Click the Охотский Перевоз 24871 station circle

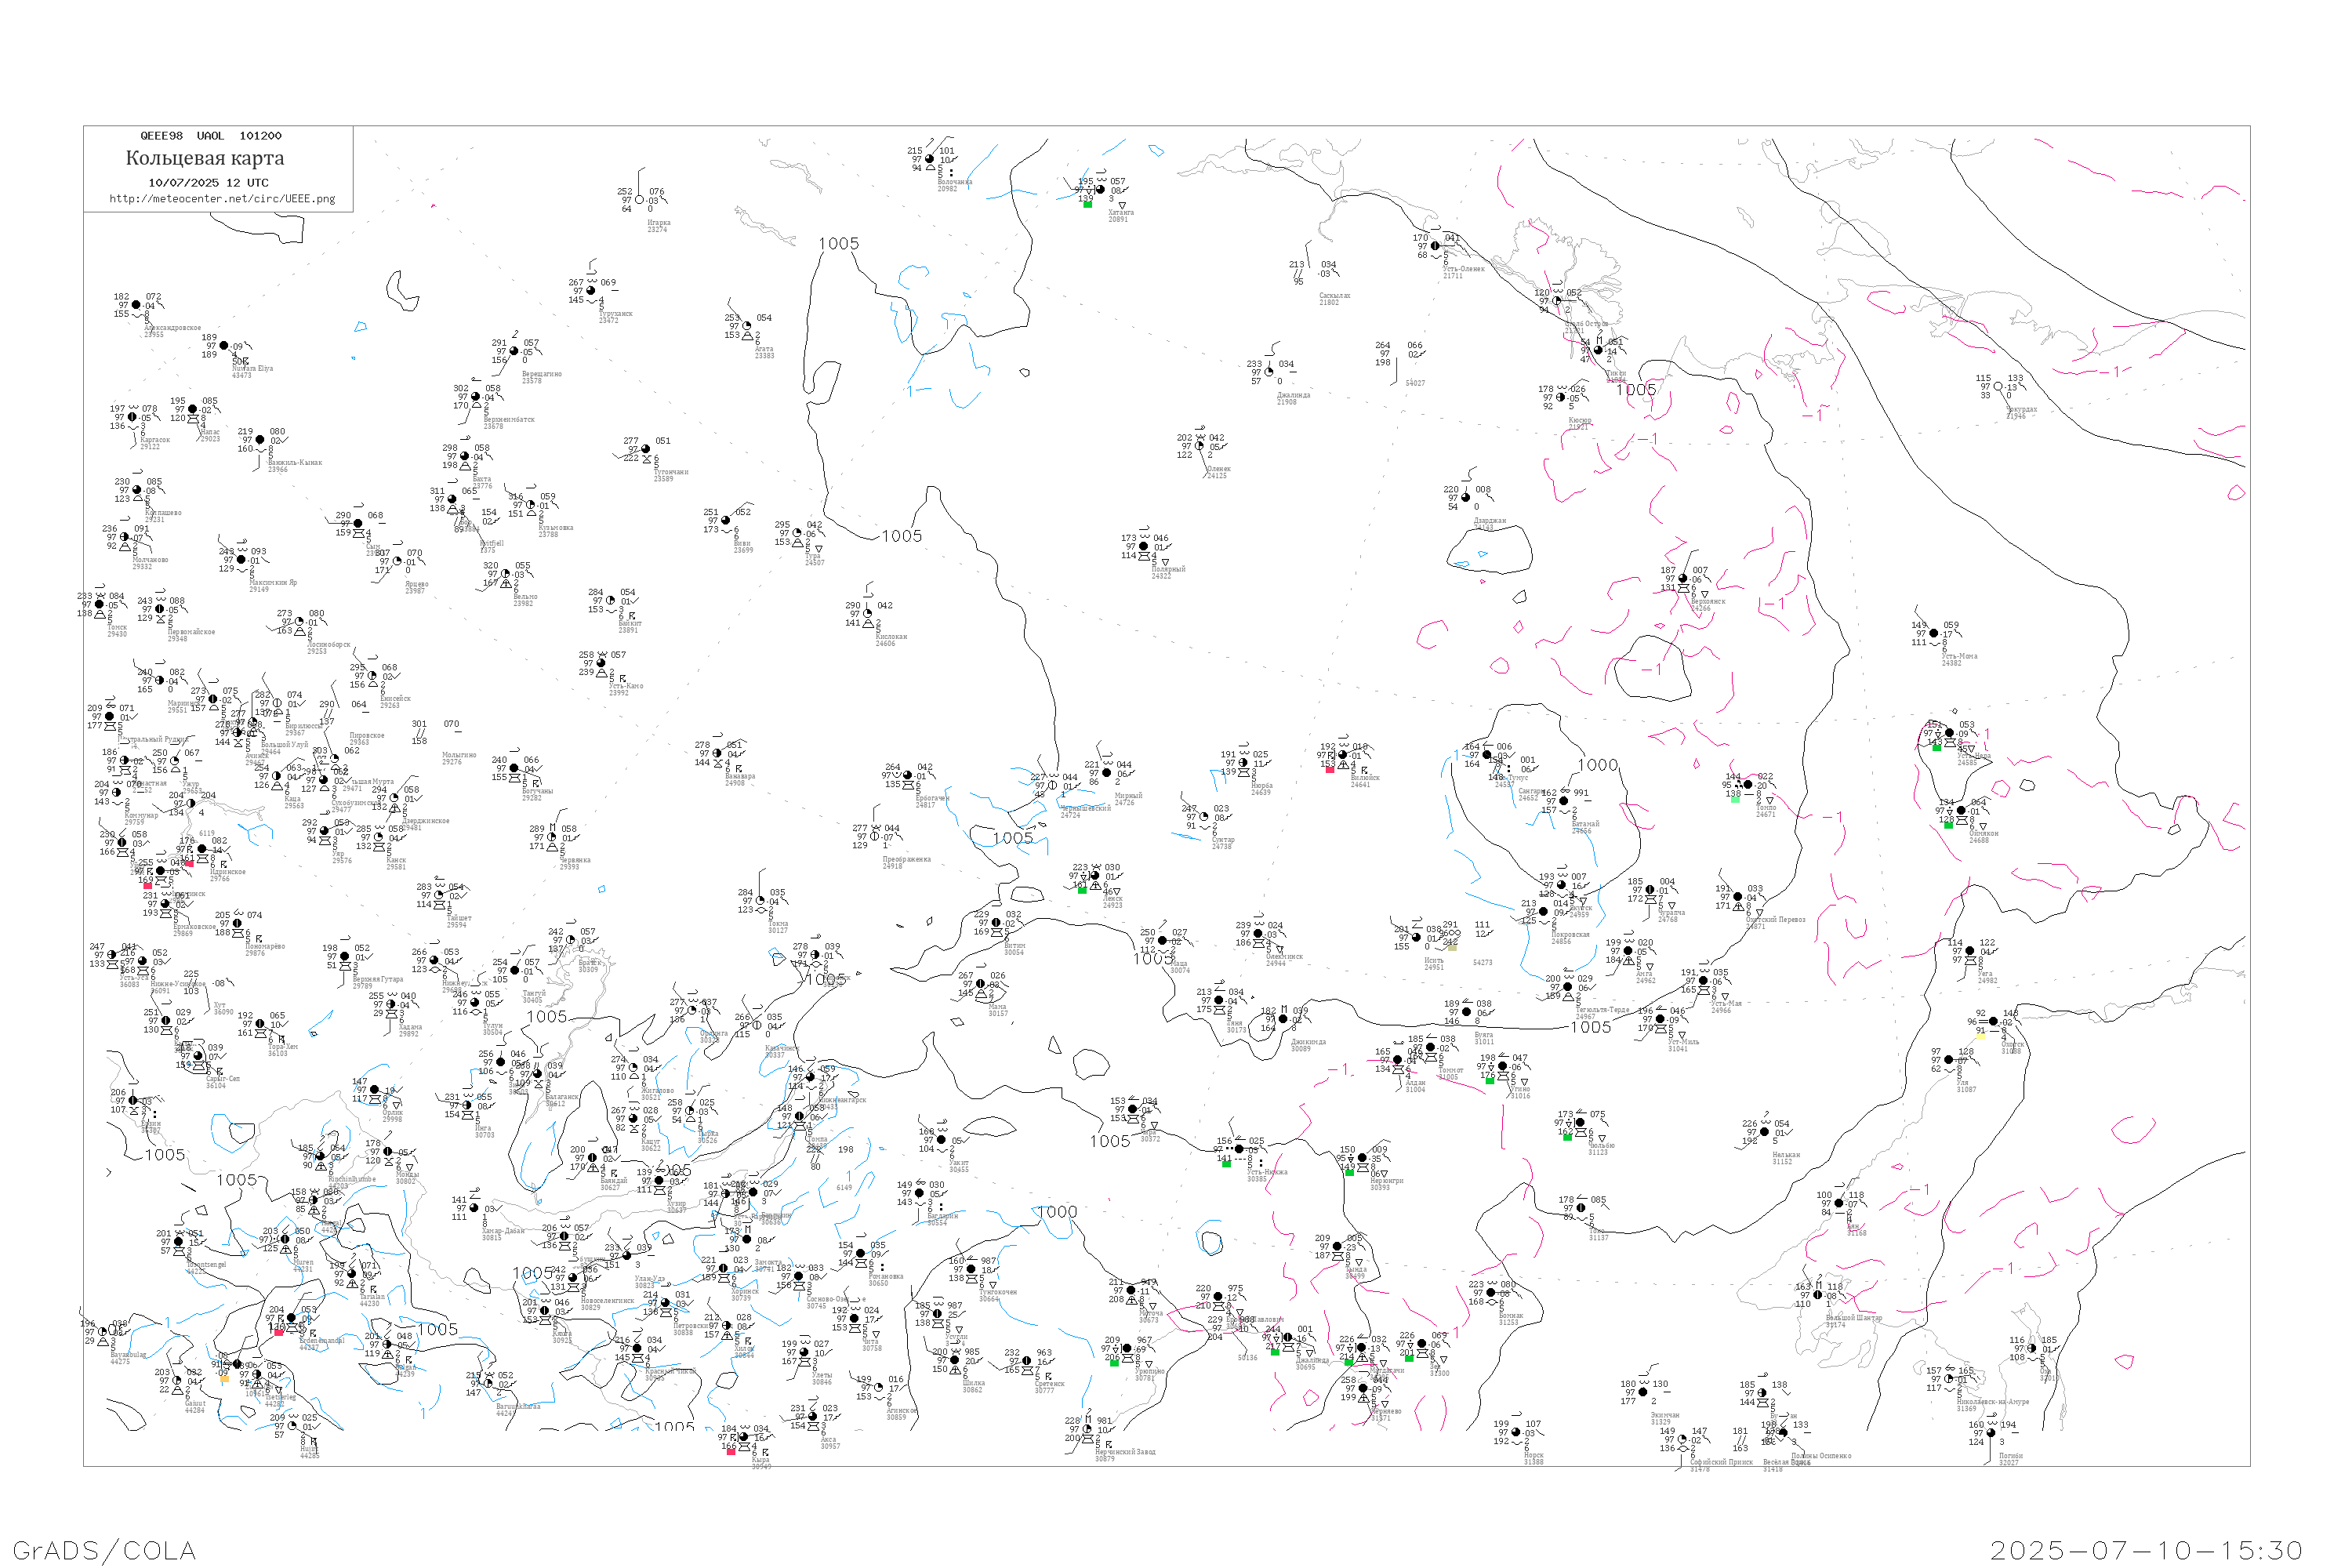[x=1737, y=897]
